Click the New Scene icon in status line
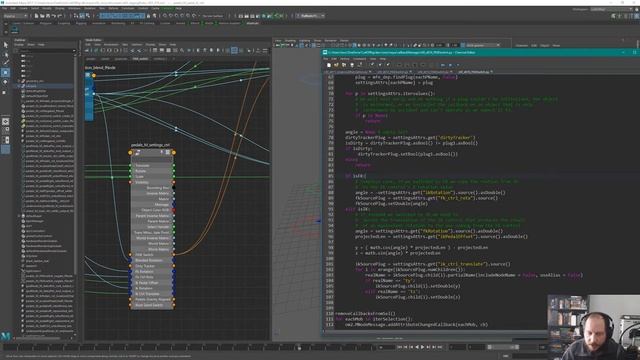Image resolution: width=640 pixels, height=360 pixels. [36, 16]
